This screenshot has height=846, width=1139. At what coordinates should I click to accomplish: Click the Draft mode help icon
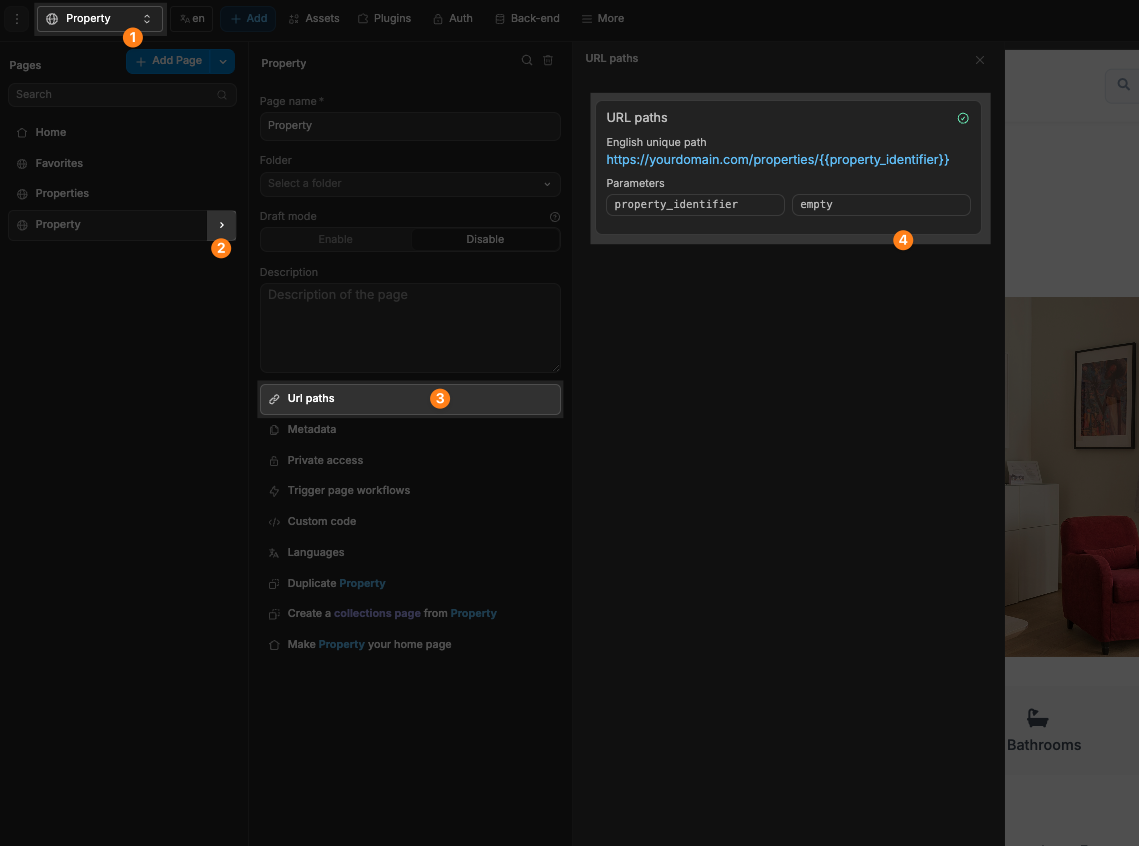pos(555,217)
